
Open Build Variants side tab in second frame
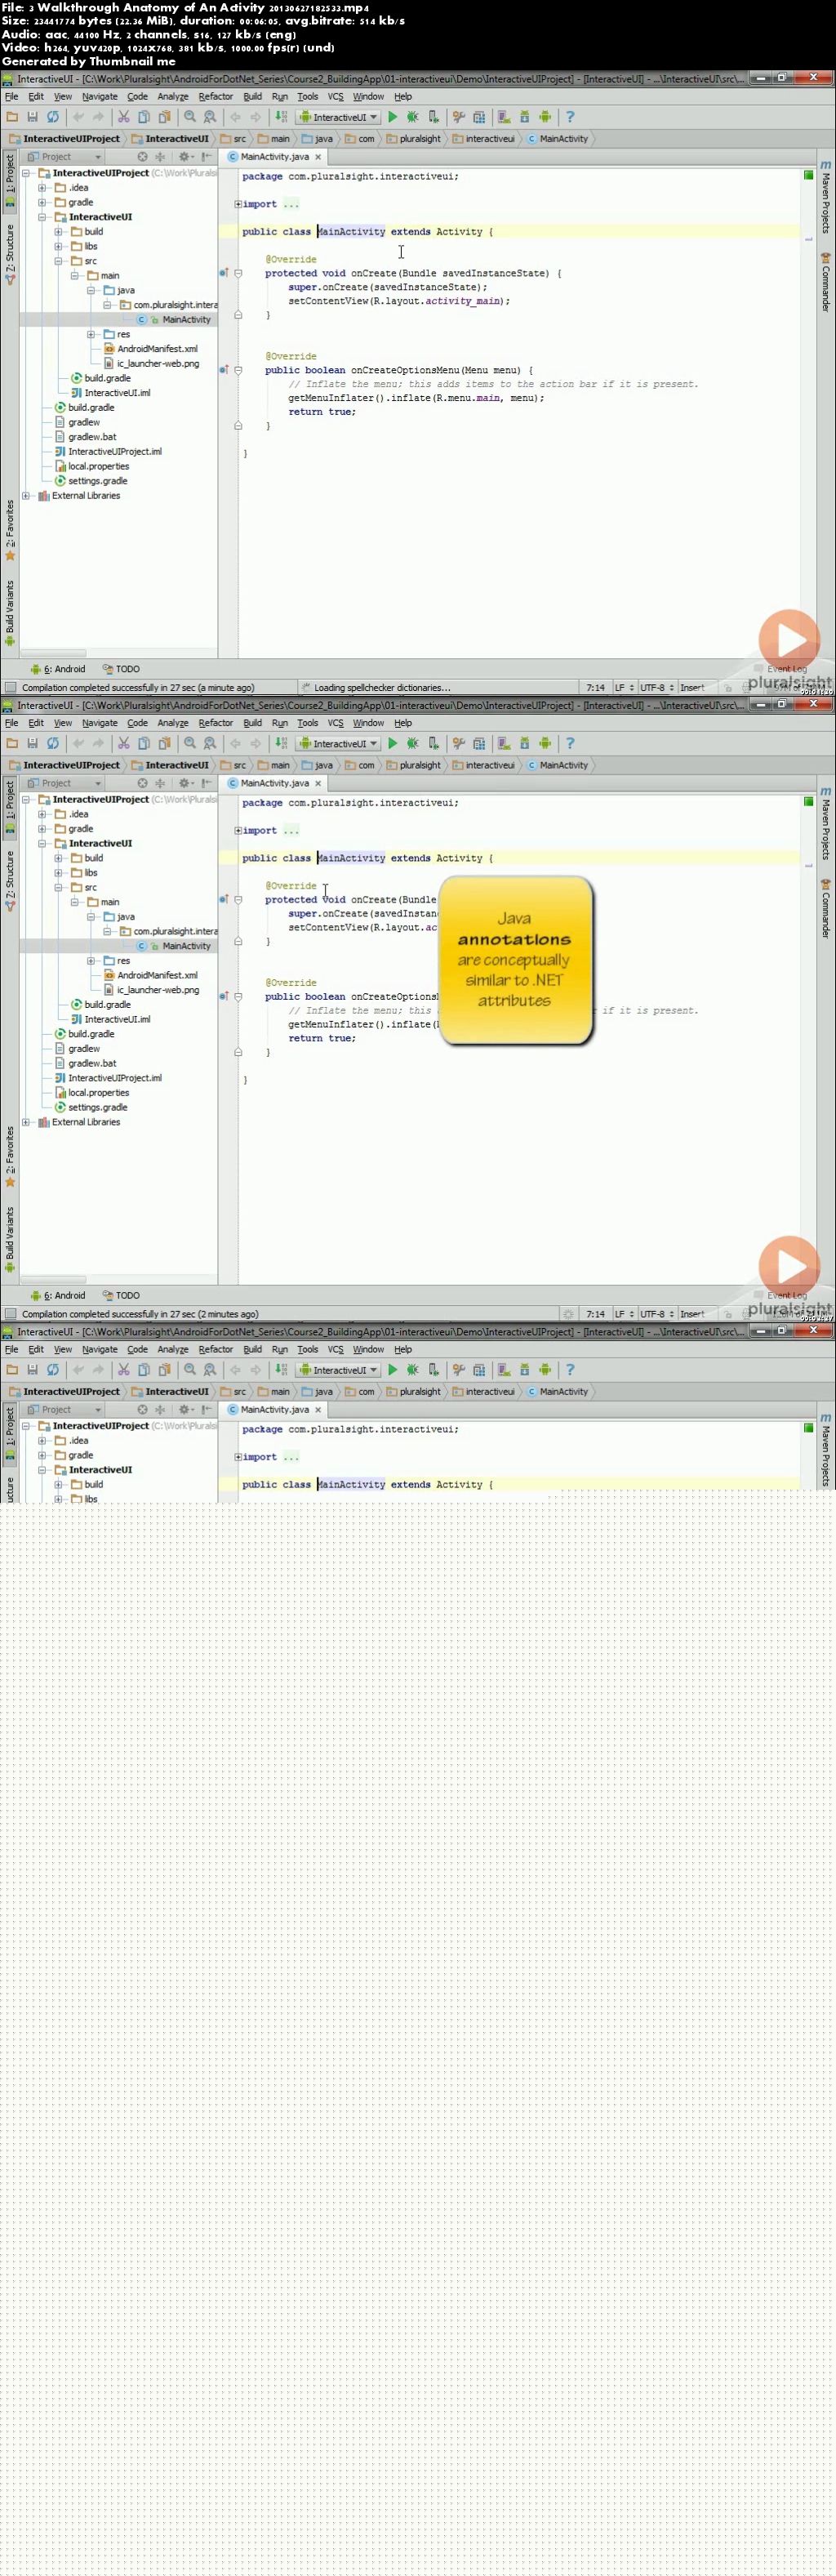pos(10,1238)
